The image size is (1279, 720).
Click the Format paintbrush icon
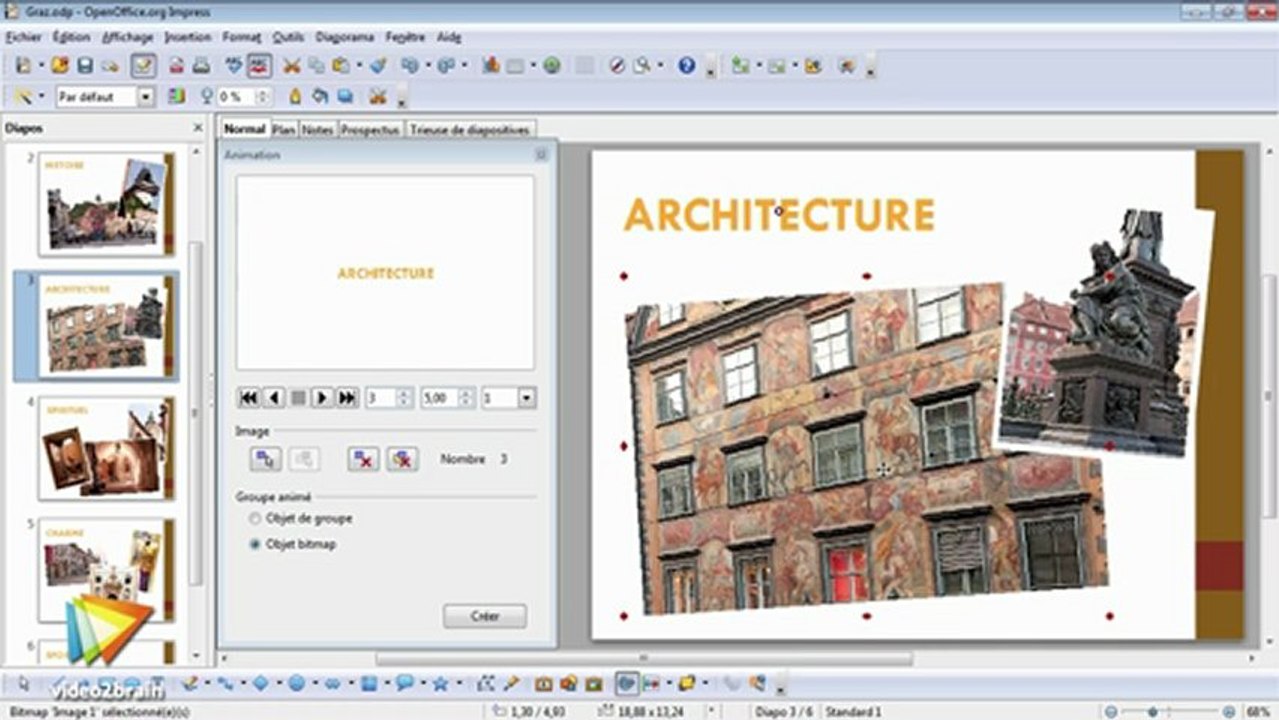378,66
